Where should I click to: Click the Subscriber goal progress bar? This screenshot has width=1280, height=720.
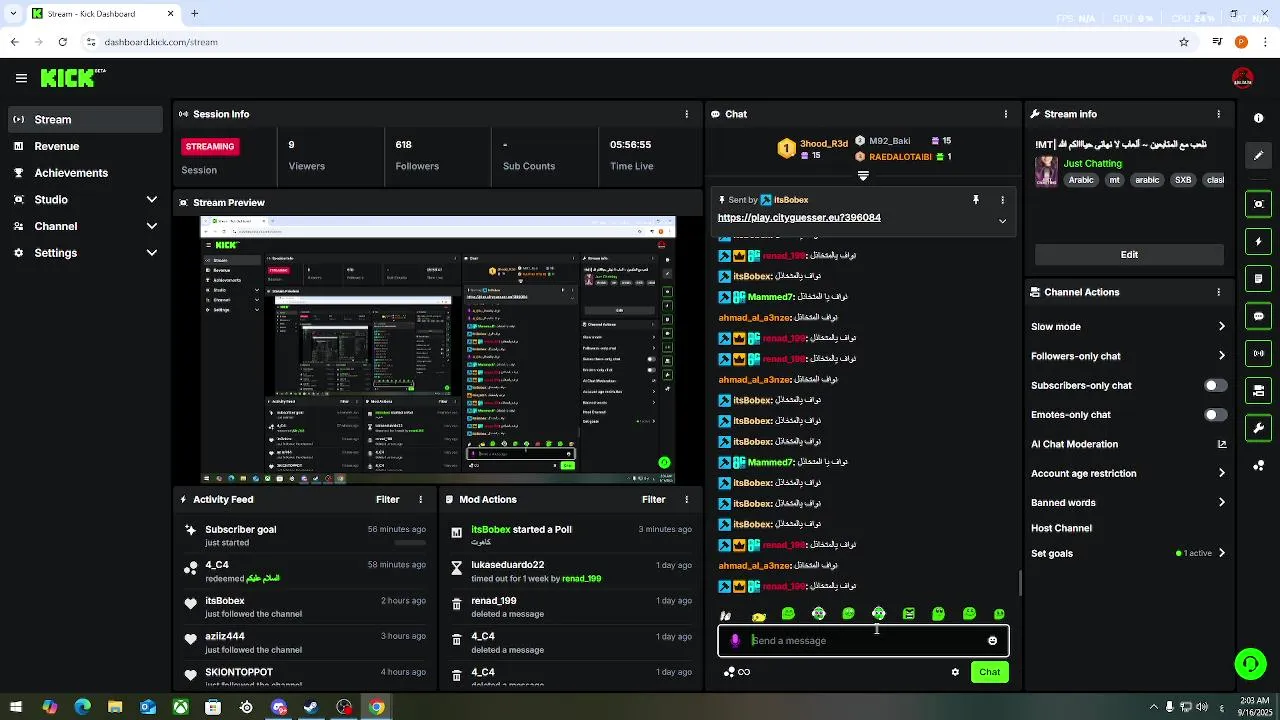pos(410,543)
